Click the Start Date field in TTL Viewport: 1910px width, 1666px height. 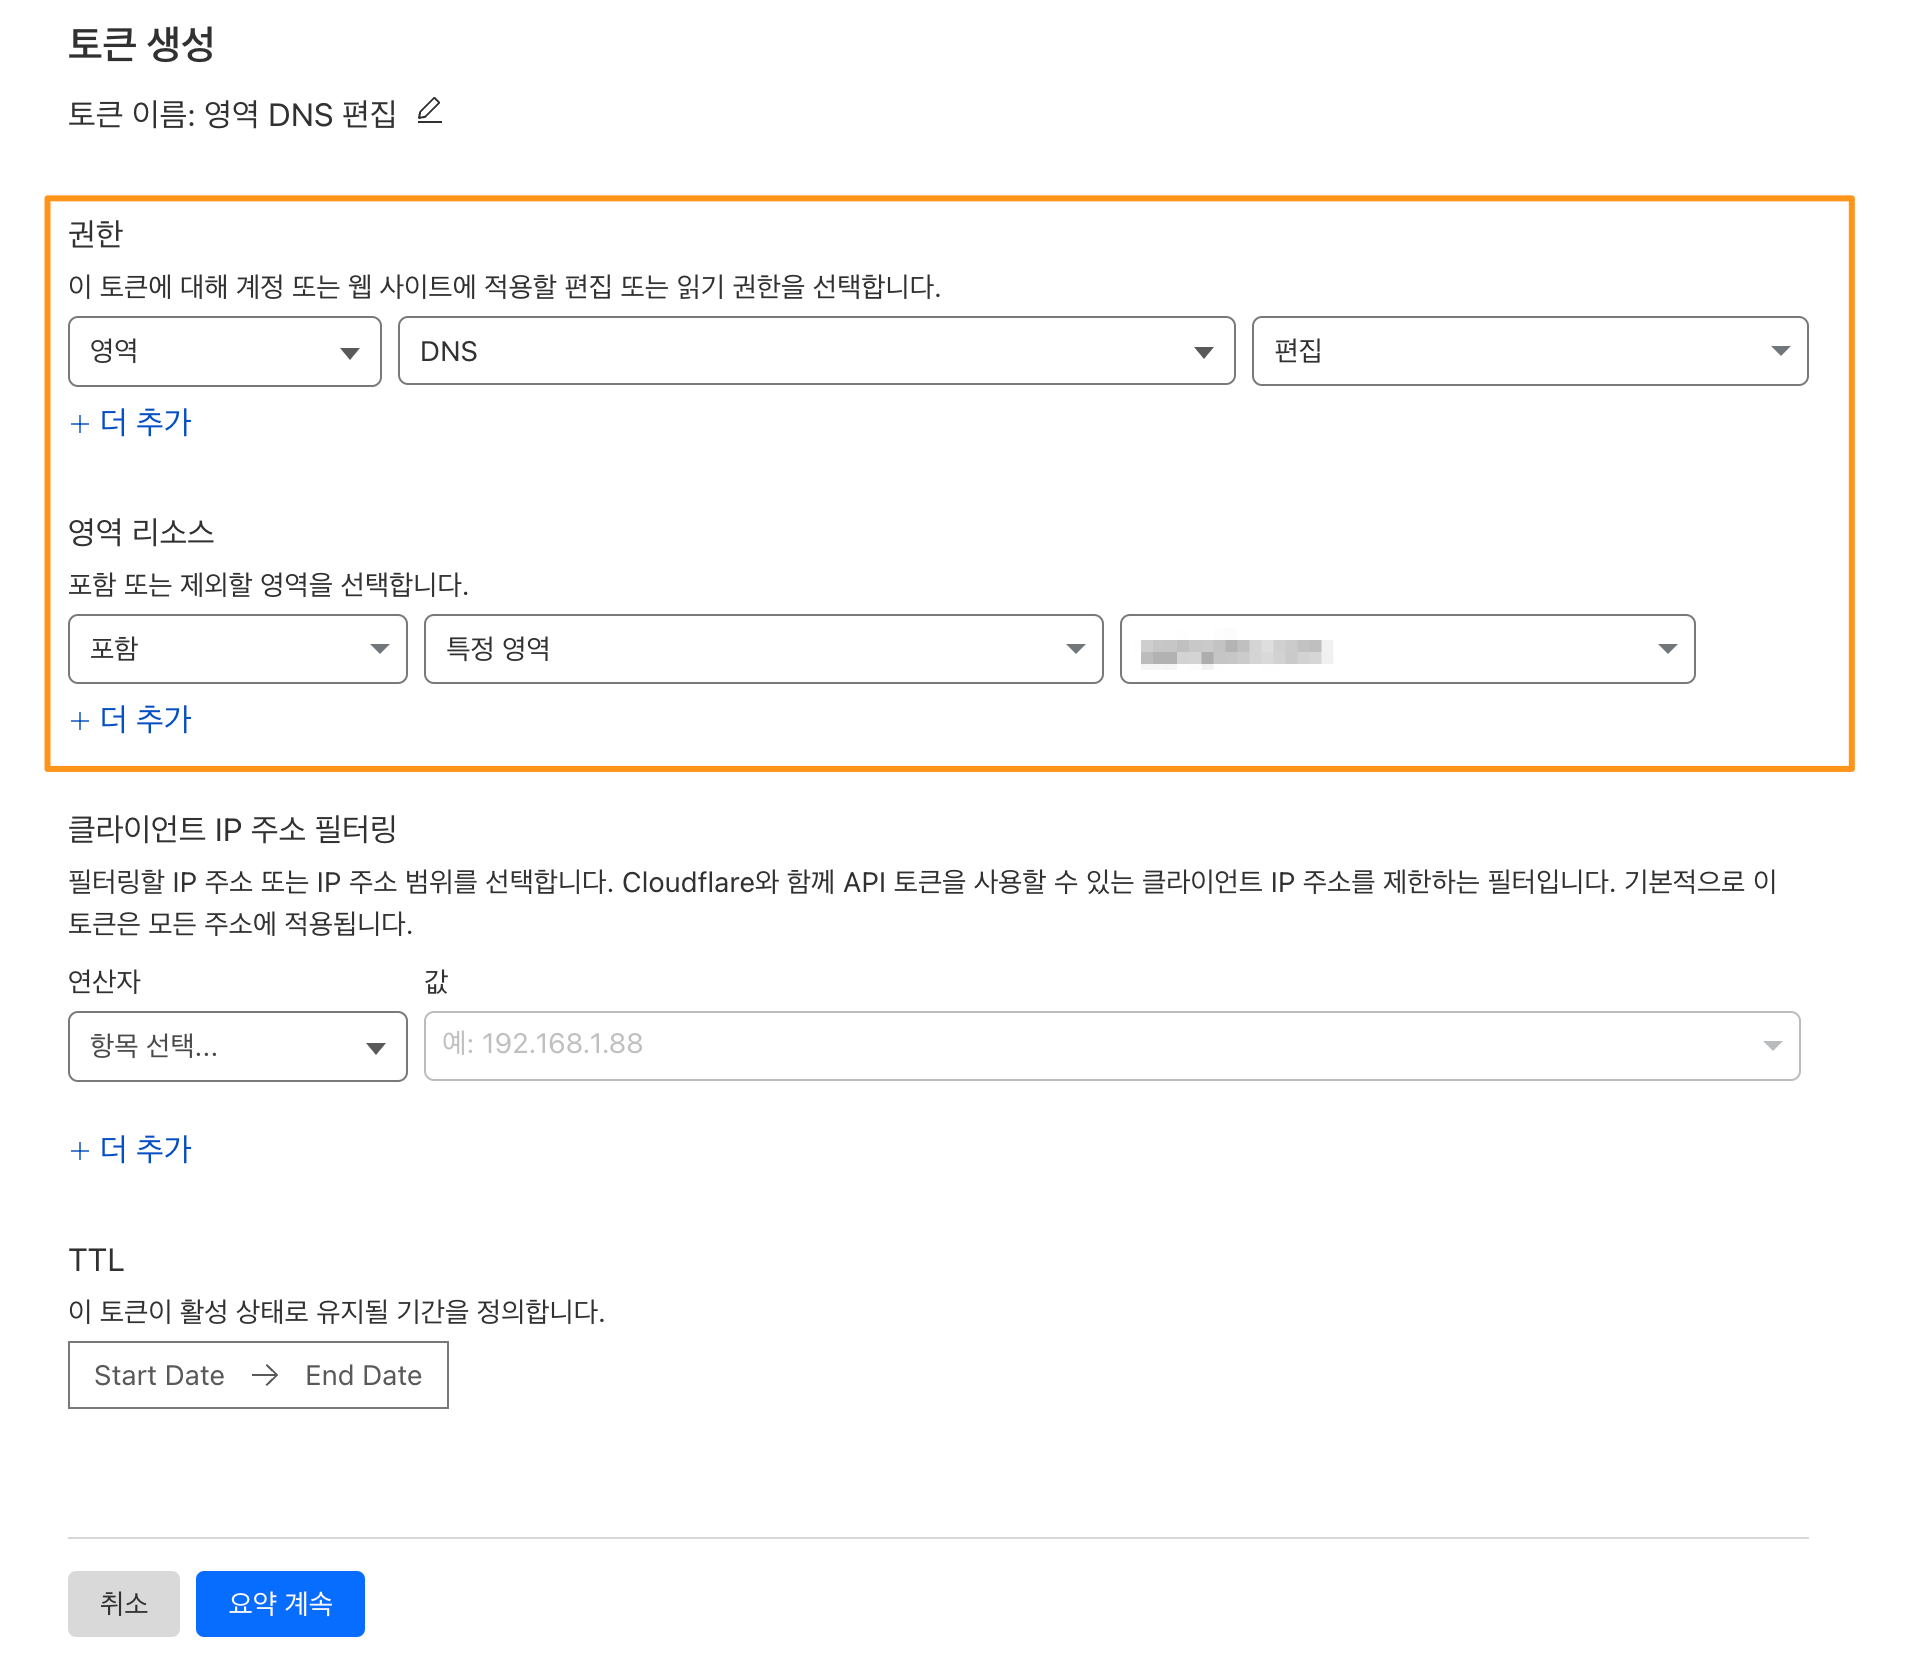coord(159,1375)
